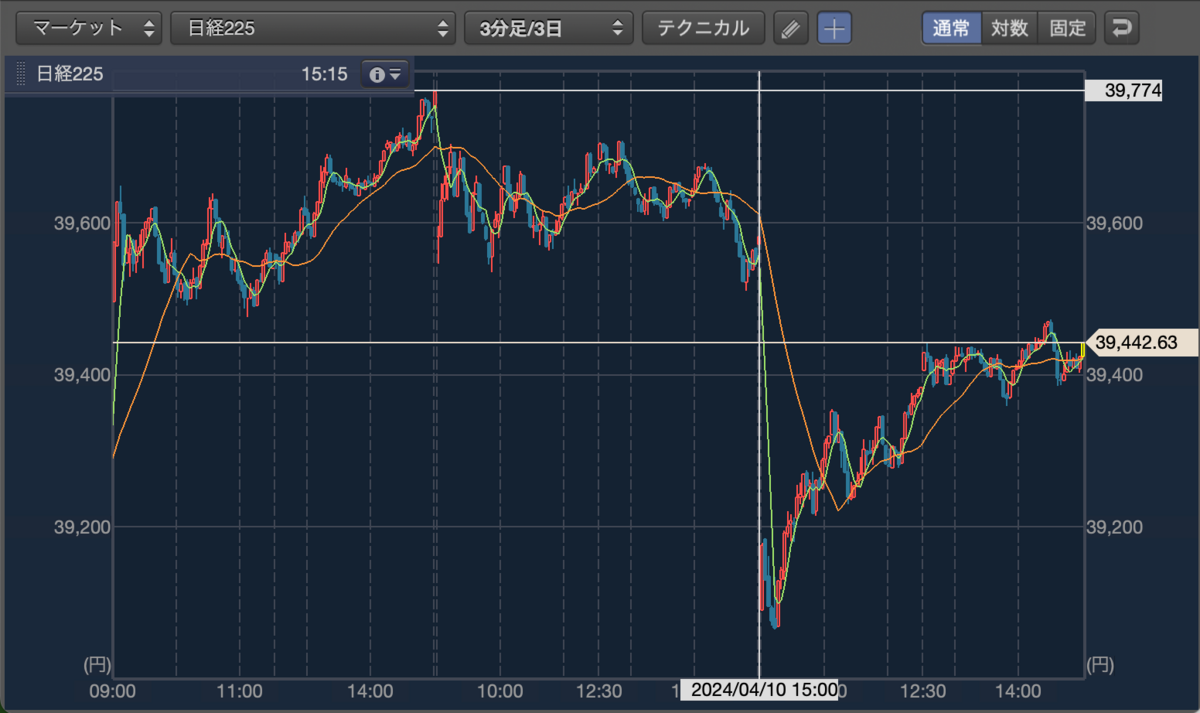Click the 09:00 time axis label
The height and width of the screenshot is (713, 1200).
click(113, 691)
